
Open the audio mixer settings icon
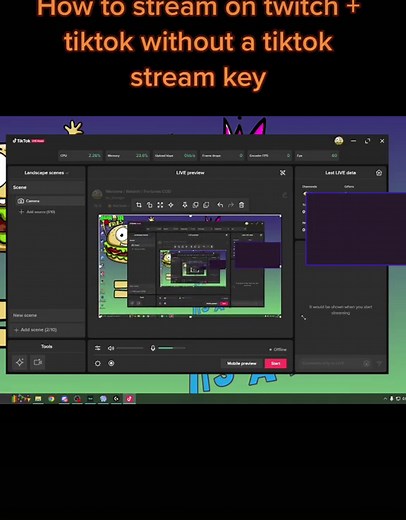[98, 348]
